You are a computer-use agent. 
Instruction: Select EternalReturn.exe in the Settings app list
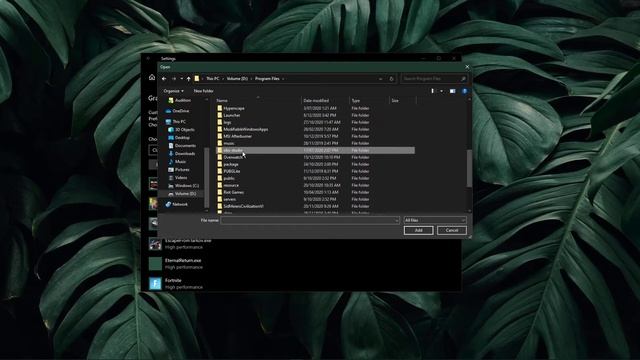tap(176, 264)
